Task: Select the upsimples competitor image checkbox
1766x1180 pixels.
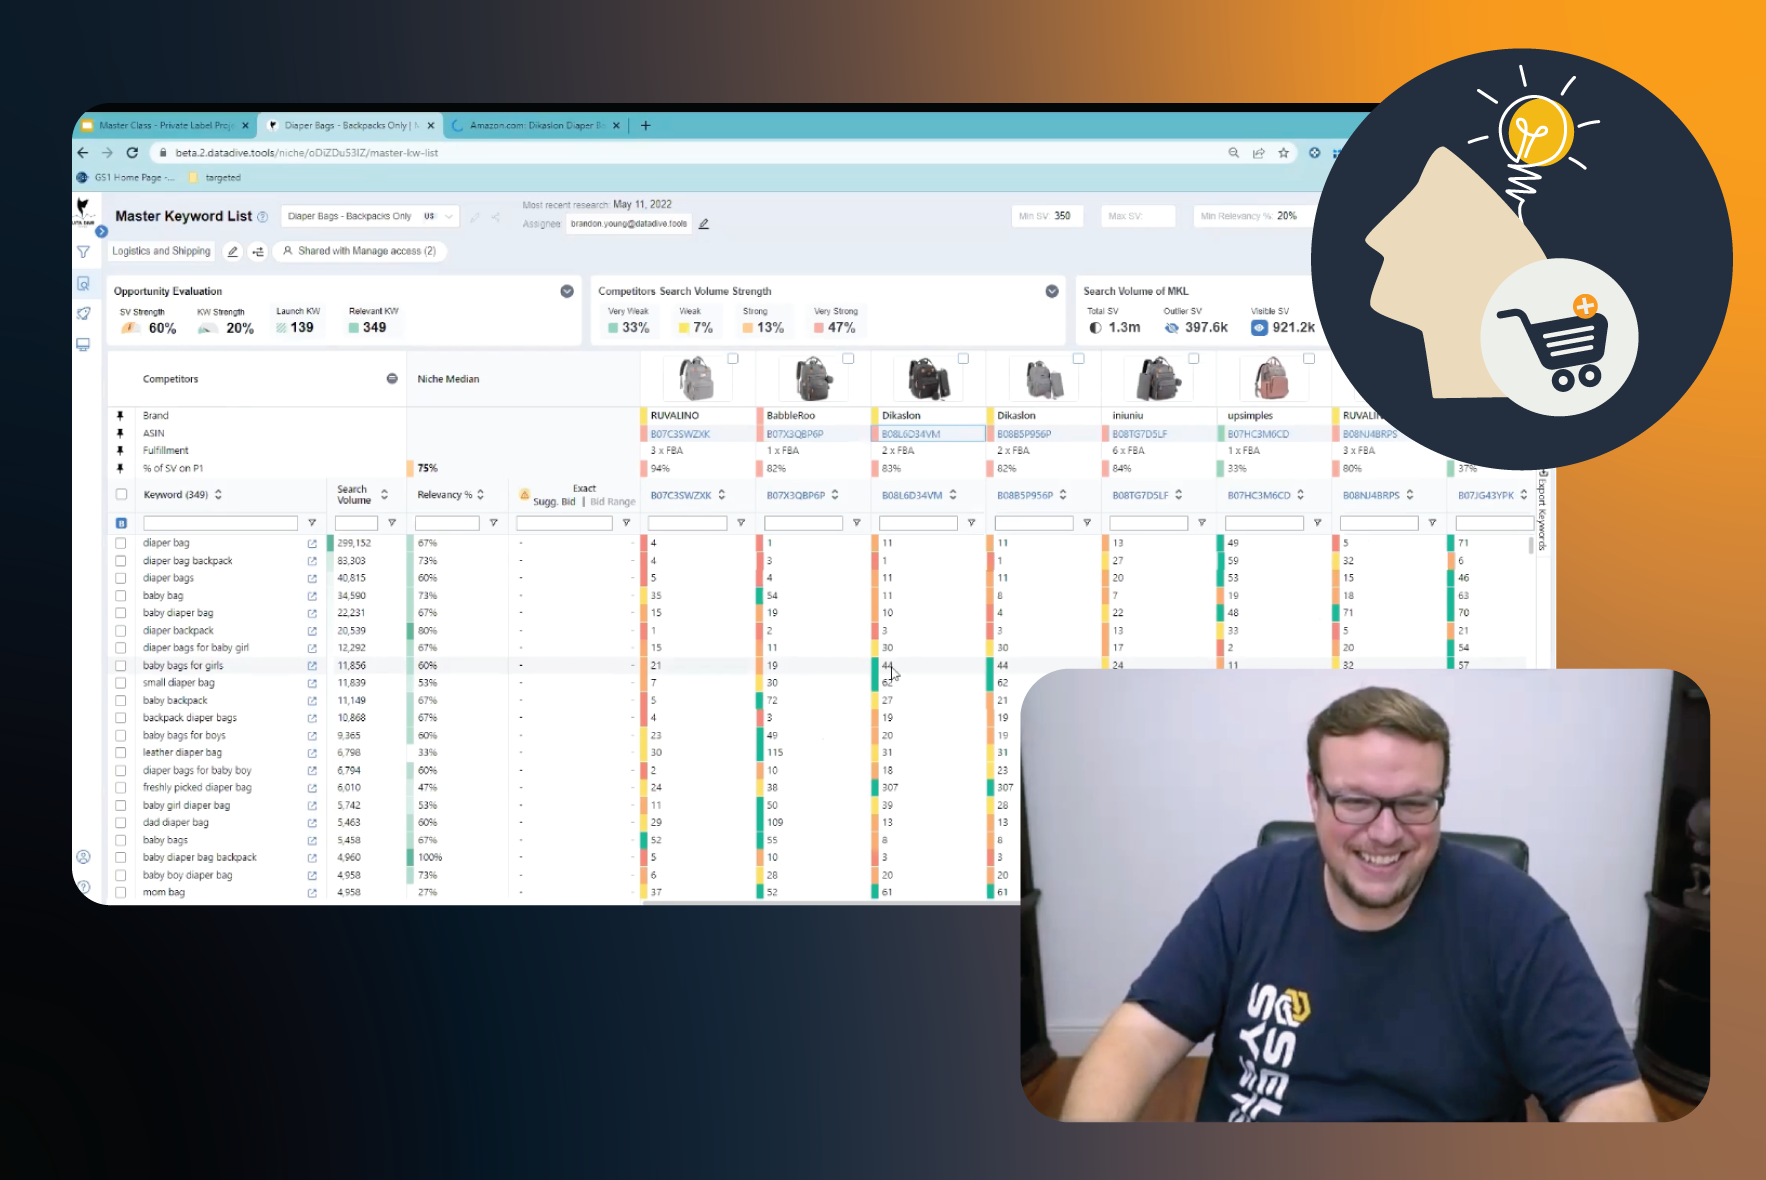Action: tap(1309, 358)
